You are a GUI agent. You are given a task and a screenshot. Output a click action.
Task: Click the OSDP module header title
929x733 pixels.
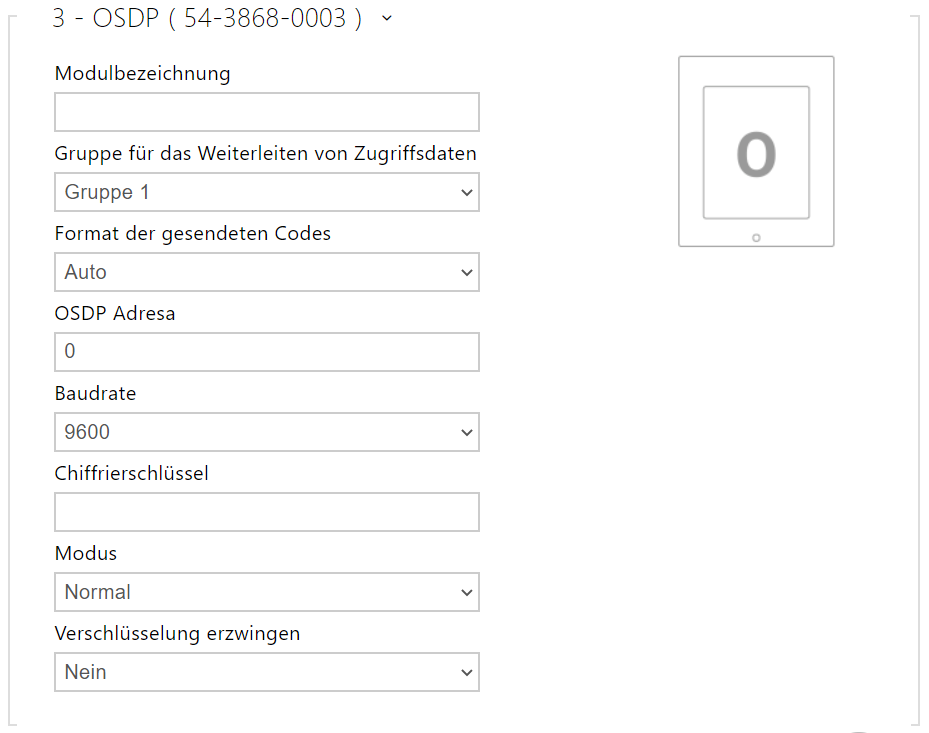(207, 19)
